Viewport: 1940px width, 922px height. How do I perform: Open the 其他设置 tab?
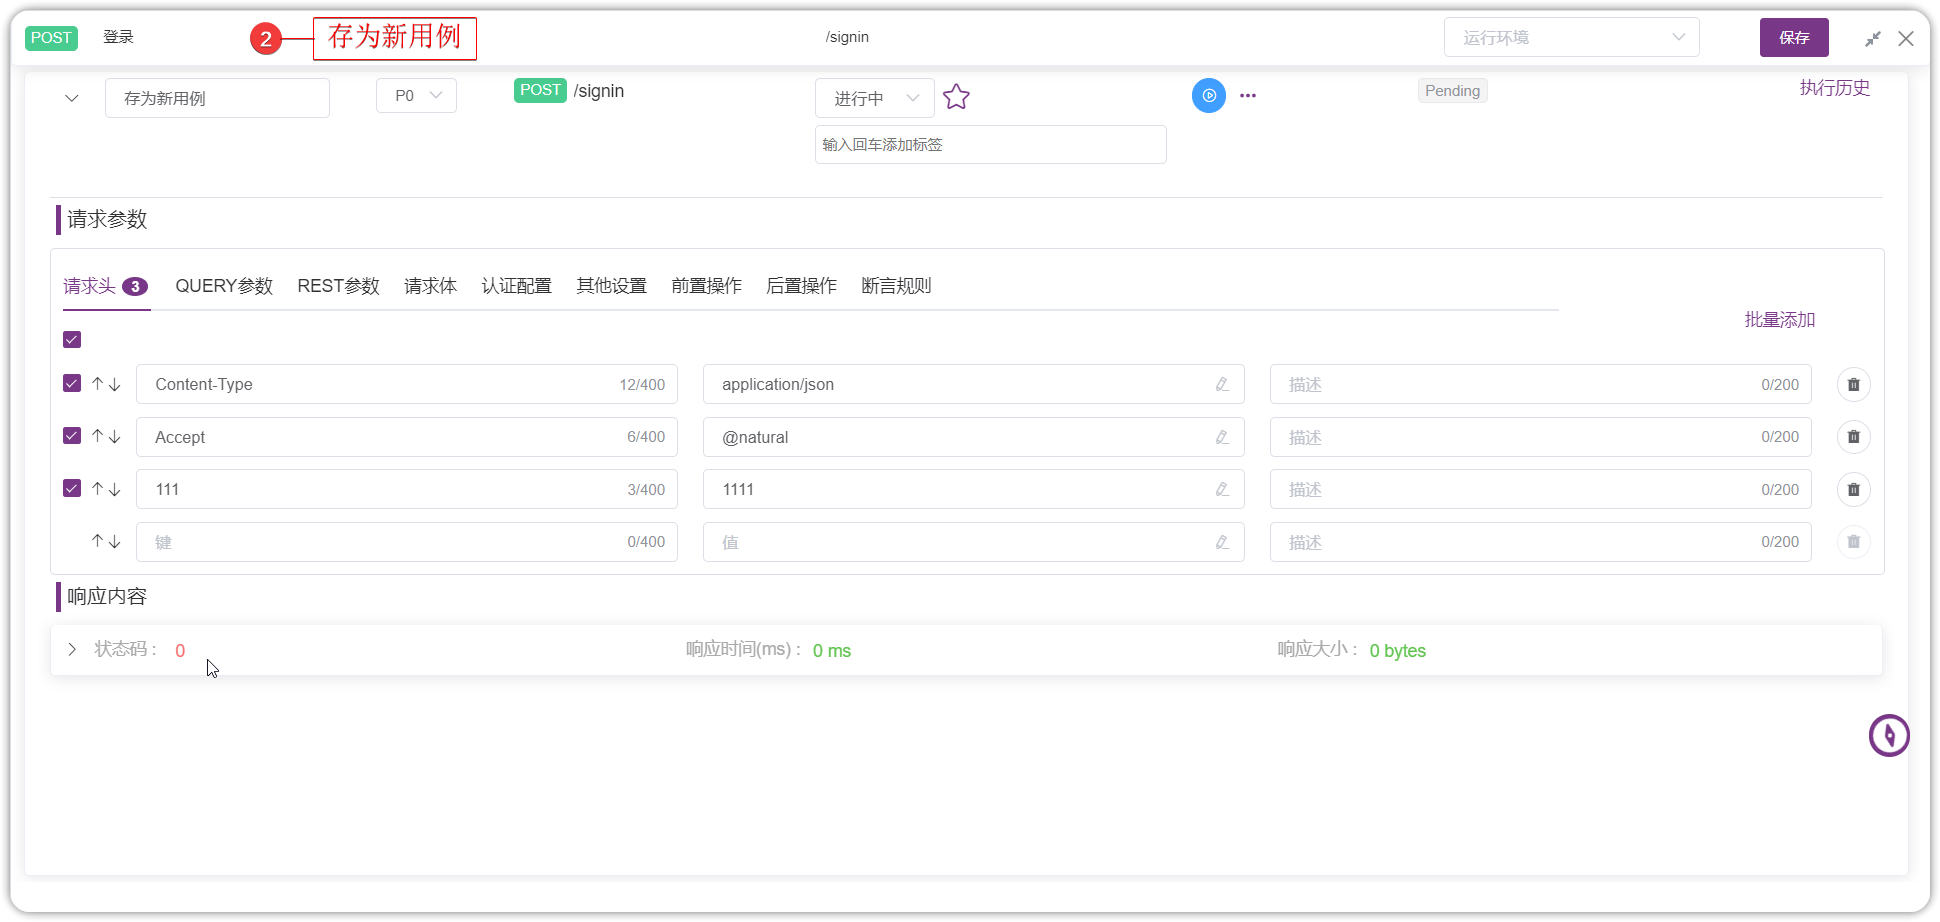[x=612, y=286]
